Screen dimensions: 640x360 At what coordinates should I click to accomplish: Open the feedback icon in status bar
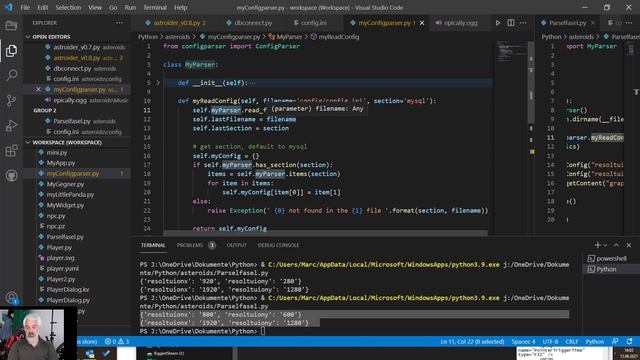tap(615, 341)
